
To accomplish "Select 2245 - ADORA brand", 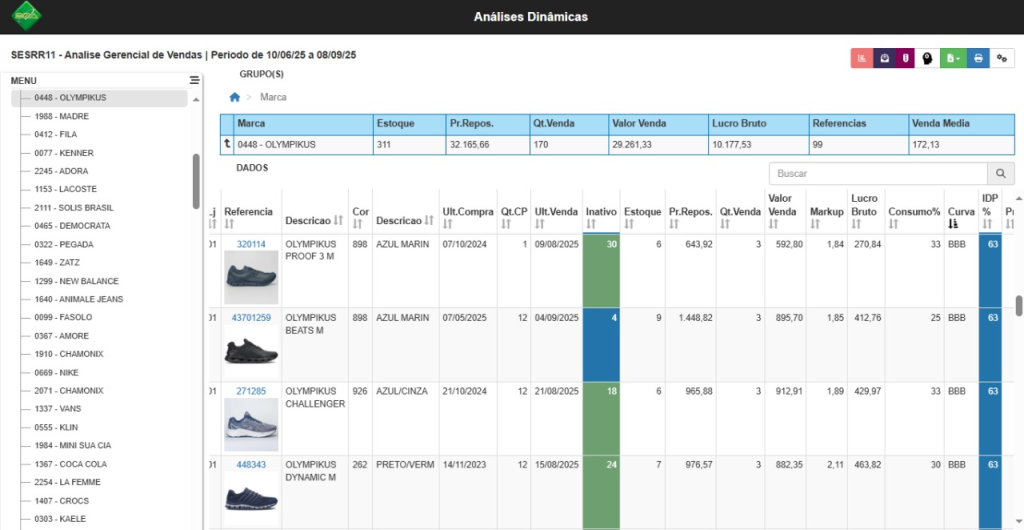I will point(61,171).
